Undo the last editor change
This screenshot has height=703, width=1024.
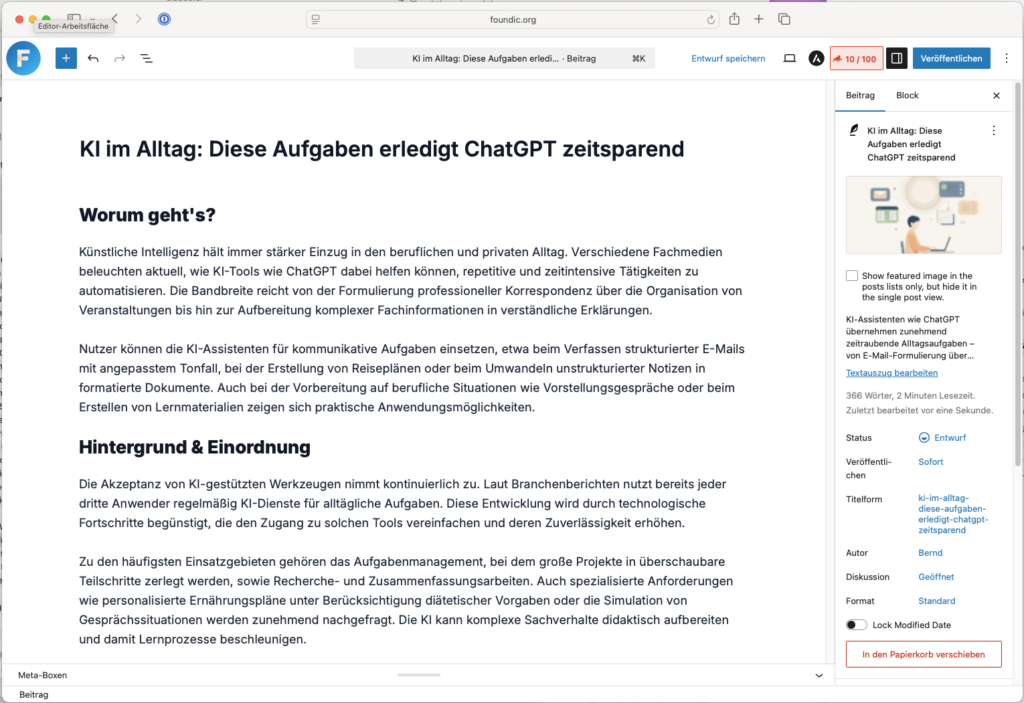(93, 59)
